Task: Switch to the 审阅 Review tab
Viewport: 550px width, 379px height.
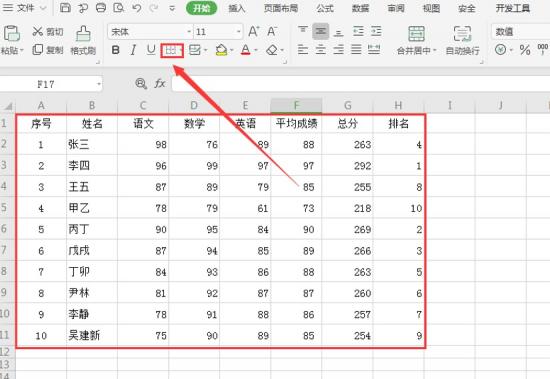Action: click(x=396, y=8)
